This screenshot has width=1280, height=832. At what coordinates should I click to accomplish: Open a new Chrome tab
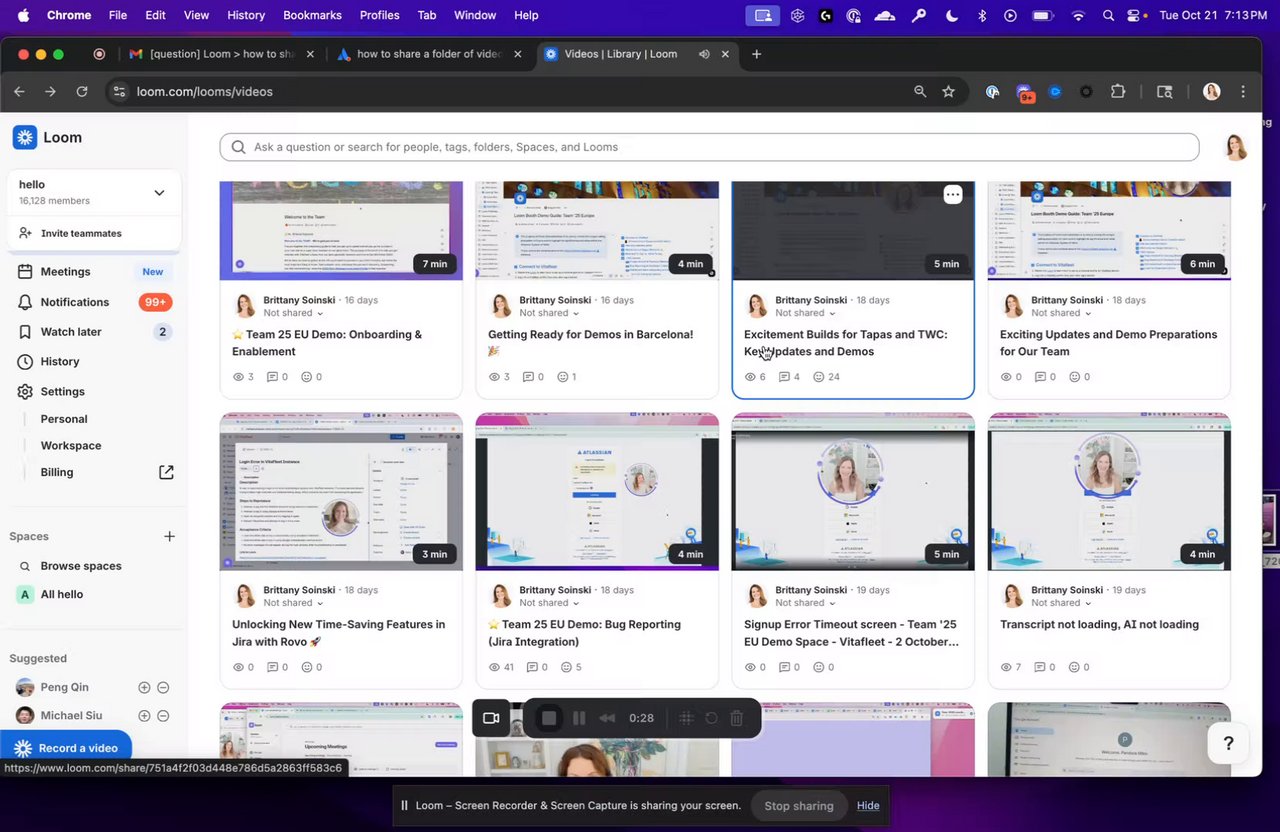[x=756, y=54]
